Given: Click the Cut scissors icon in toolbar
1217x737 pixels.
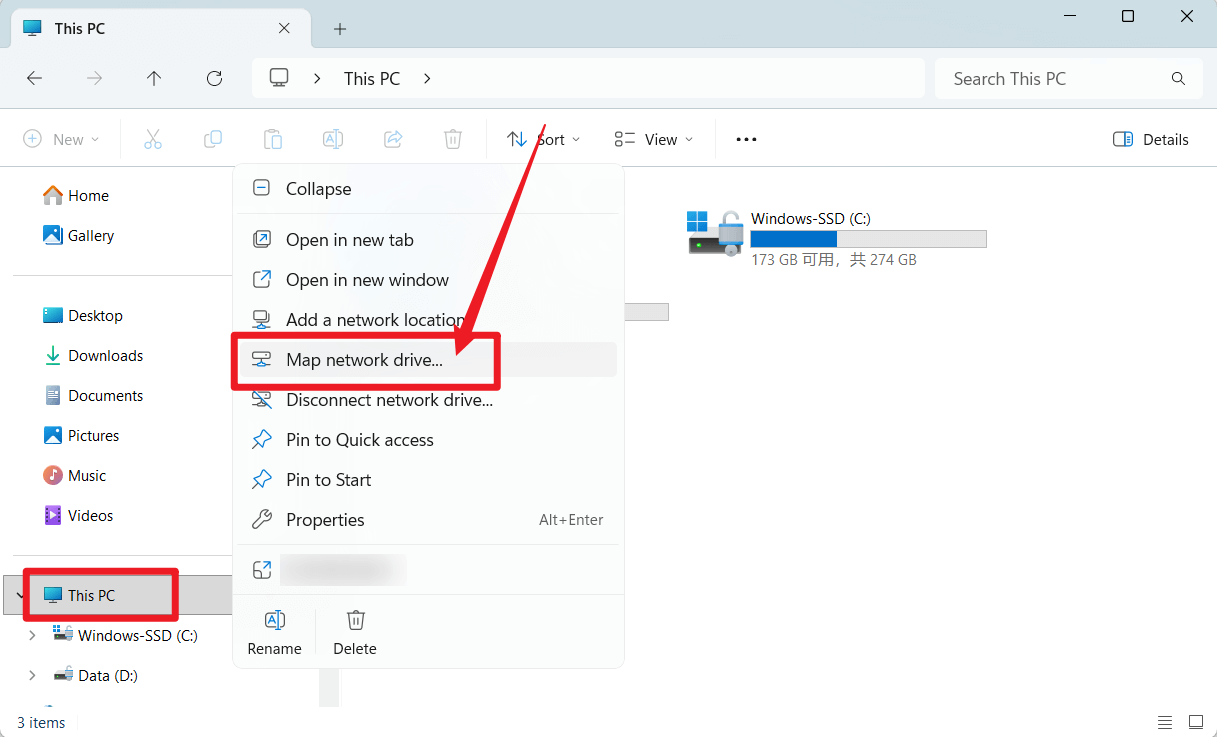Looking at the screenshot, I should pos(153,139).
